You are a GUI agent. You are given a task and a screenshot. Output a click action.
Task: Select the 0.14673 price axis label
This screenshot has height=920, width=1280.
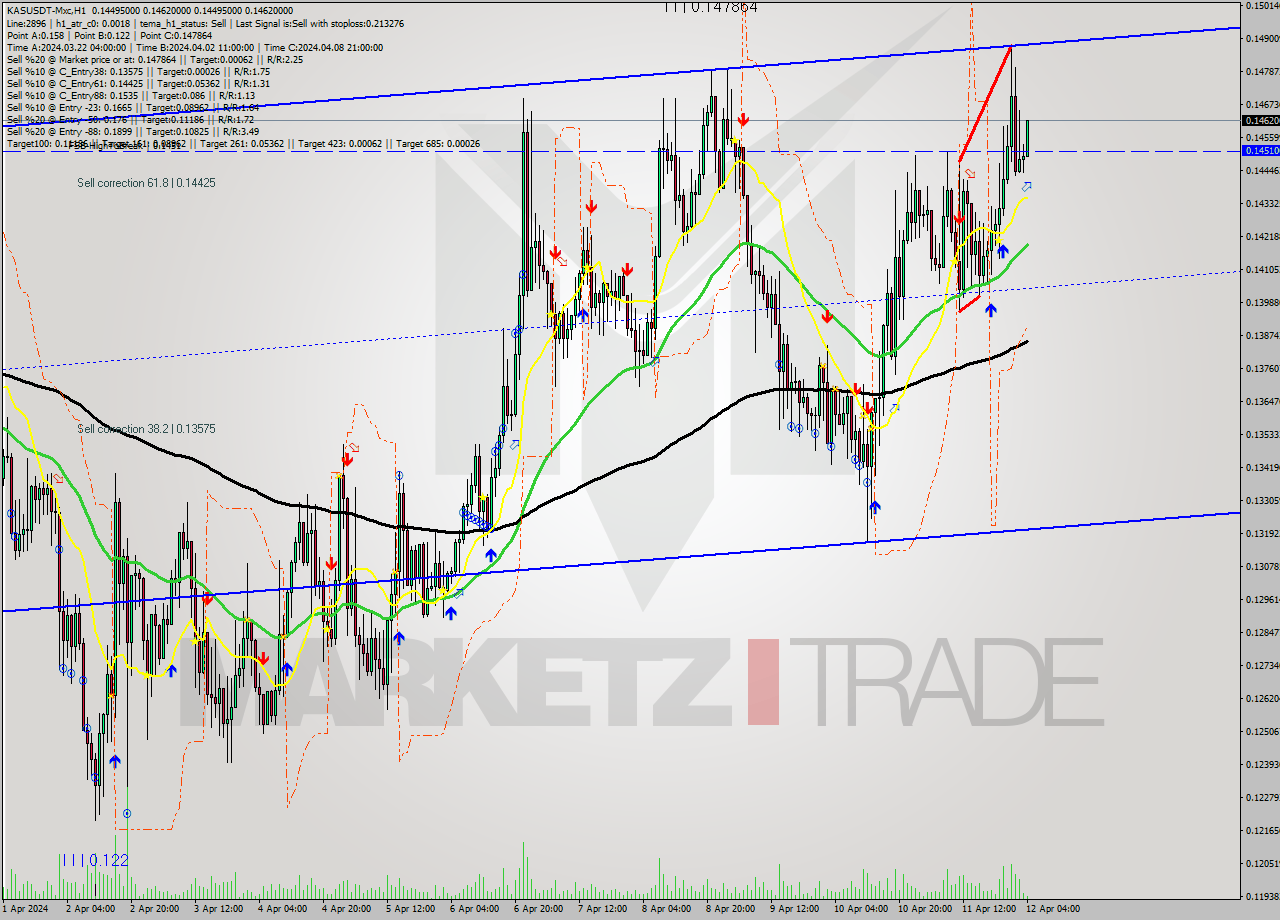(x=1263, y=105)
